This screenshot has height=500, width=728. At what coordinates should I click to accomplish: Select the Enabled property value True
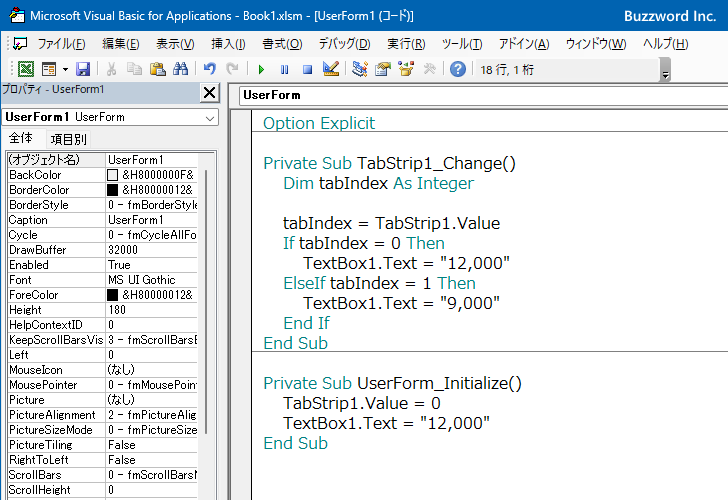tap(152, 265)
